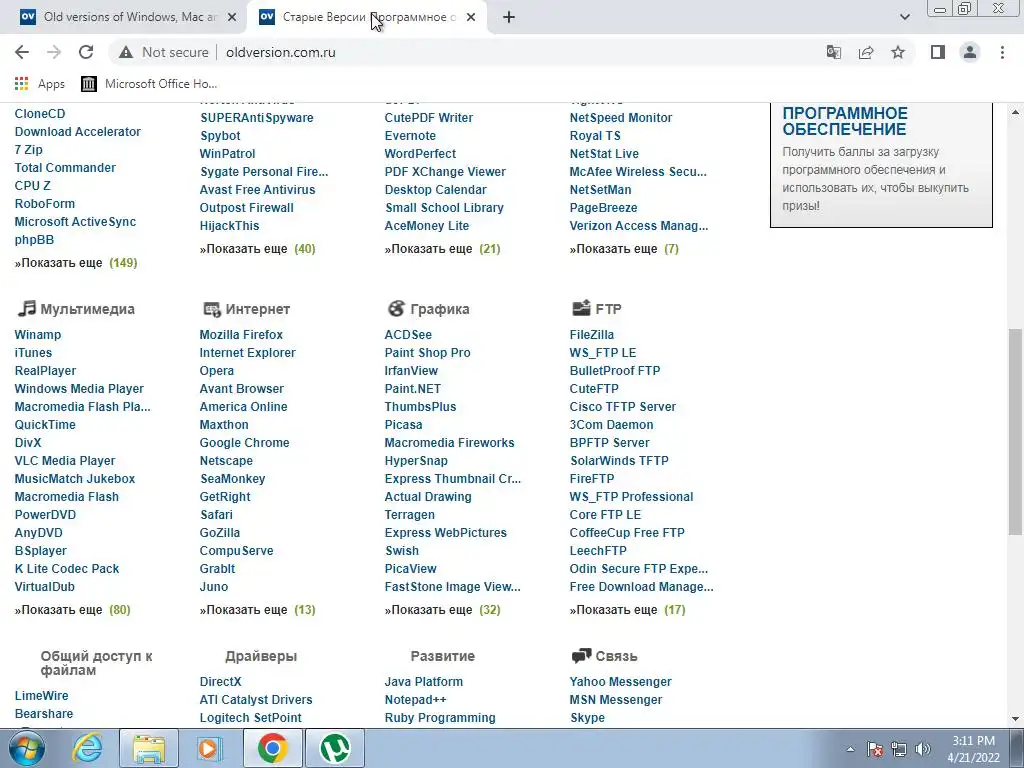Open the Mozilla Firefox link
The width and height of the screenshot is (1024, 768).
[241, 335]
